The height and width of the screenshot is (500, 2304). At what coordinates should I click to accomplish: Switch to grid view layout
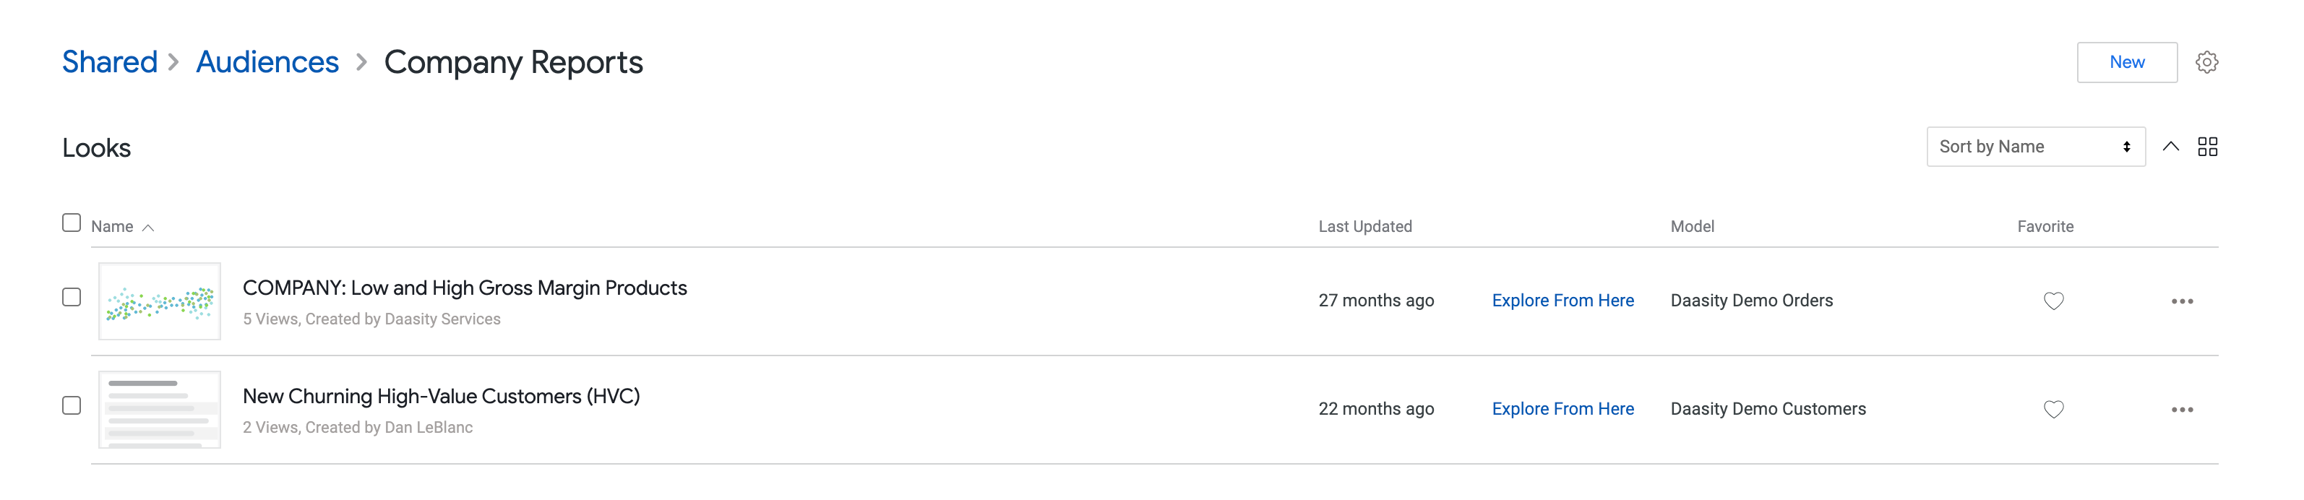click(x=2208, y=147)
